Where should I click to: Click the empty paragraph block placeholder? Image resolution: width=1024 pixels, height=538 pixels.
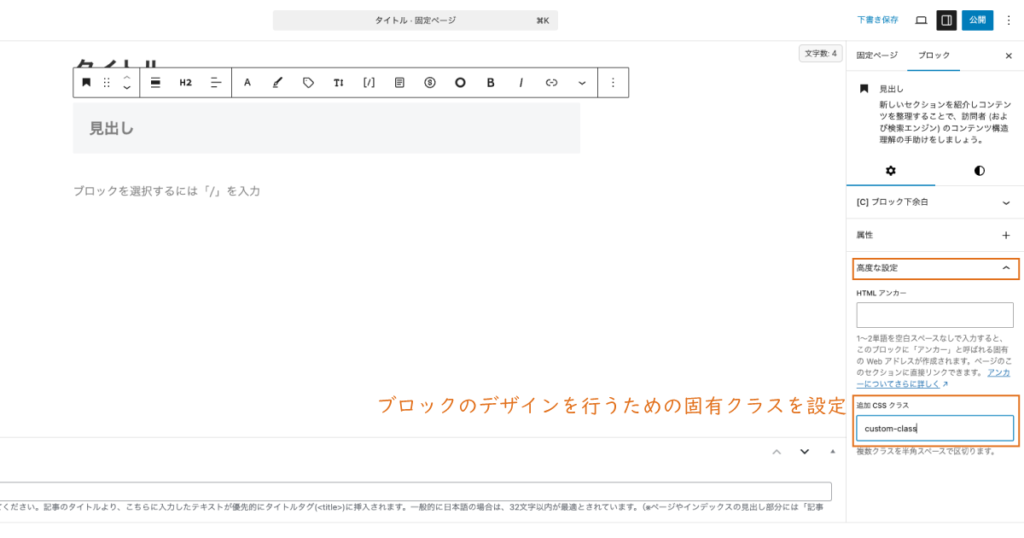click(x=167, y=191)
